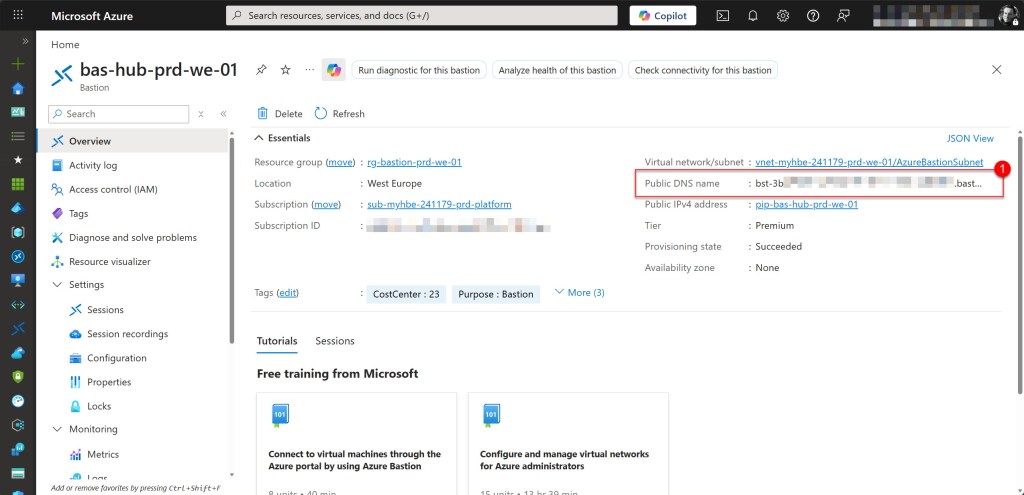This screenshot has width=1024, height=495.
Task: Open portal settings gear icon
Action: [783, 15]
